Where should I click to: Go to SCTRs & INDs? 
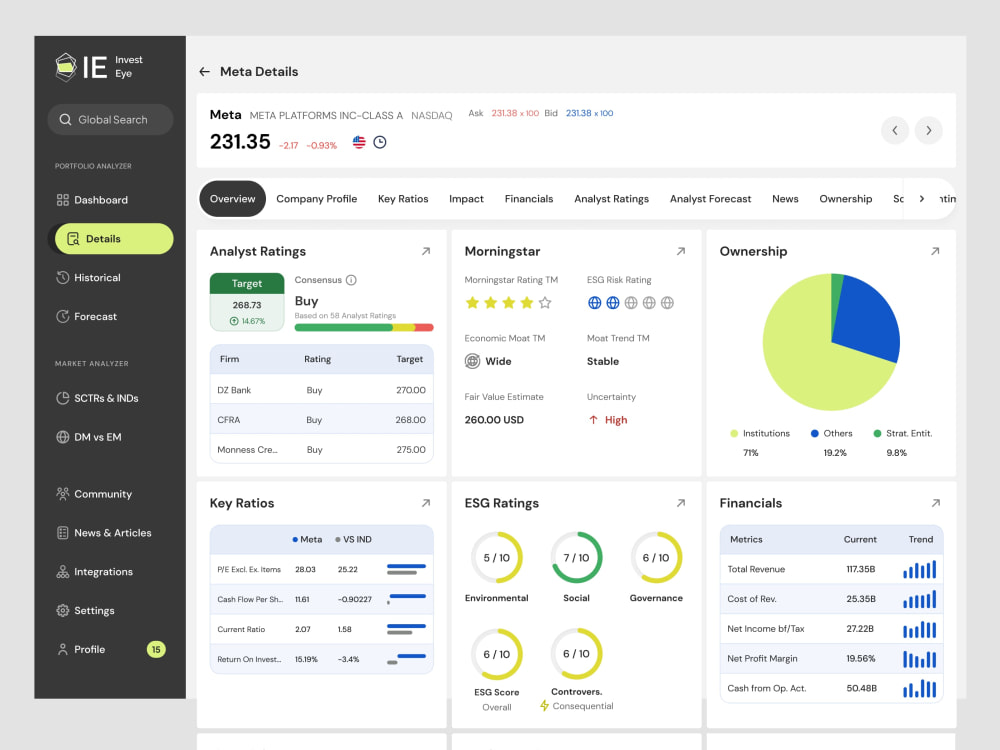coord(98,398)
